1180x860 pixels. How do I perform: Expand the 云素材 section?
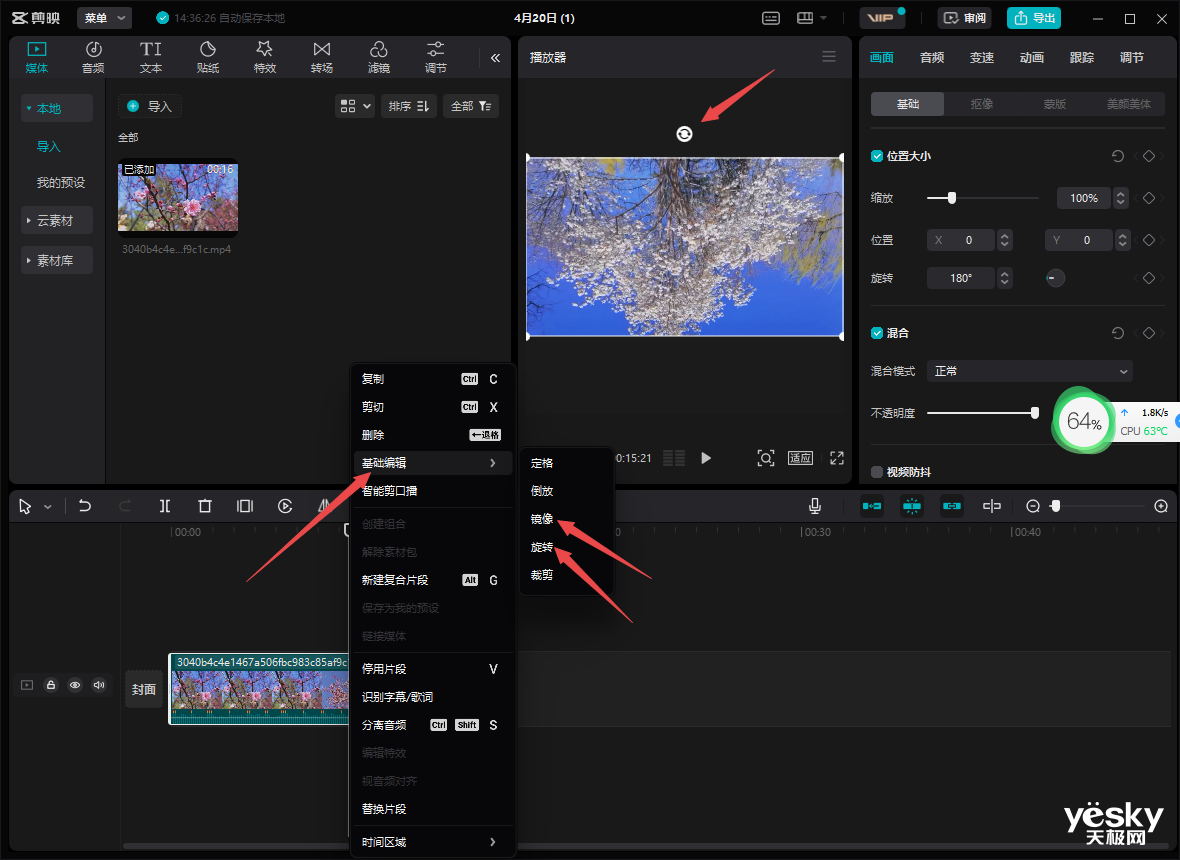pos(56,220)
